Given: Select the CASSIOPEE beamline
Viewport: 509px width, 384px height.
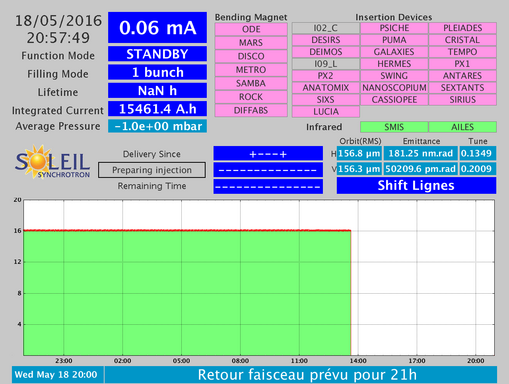Looking at the screenshot, I should (394, 100).
